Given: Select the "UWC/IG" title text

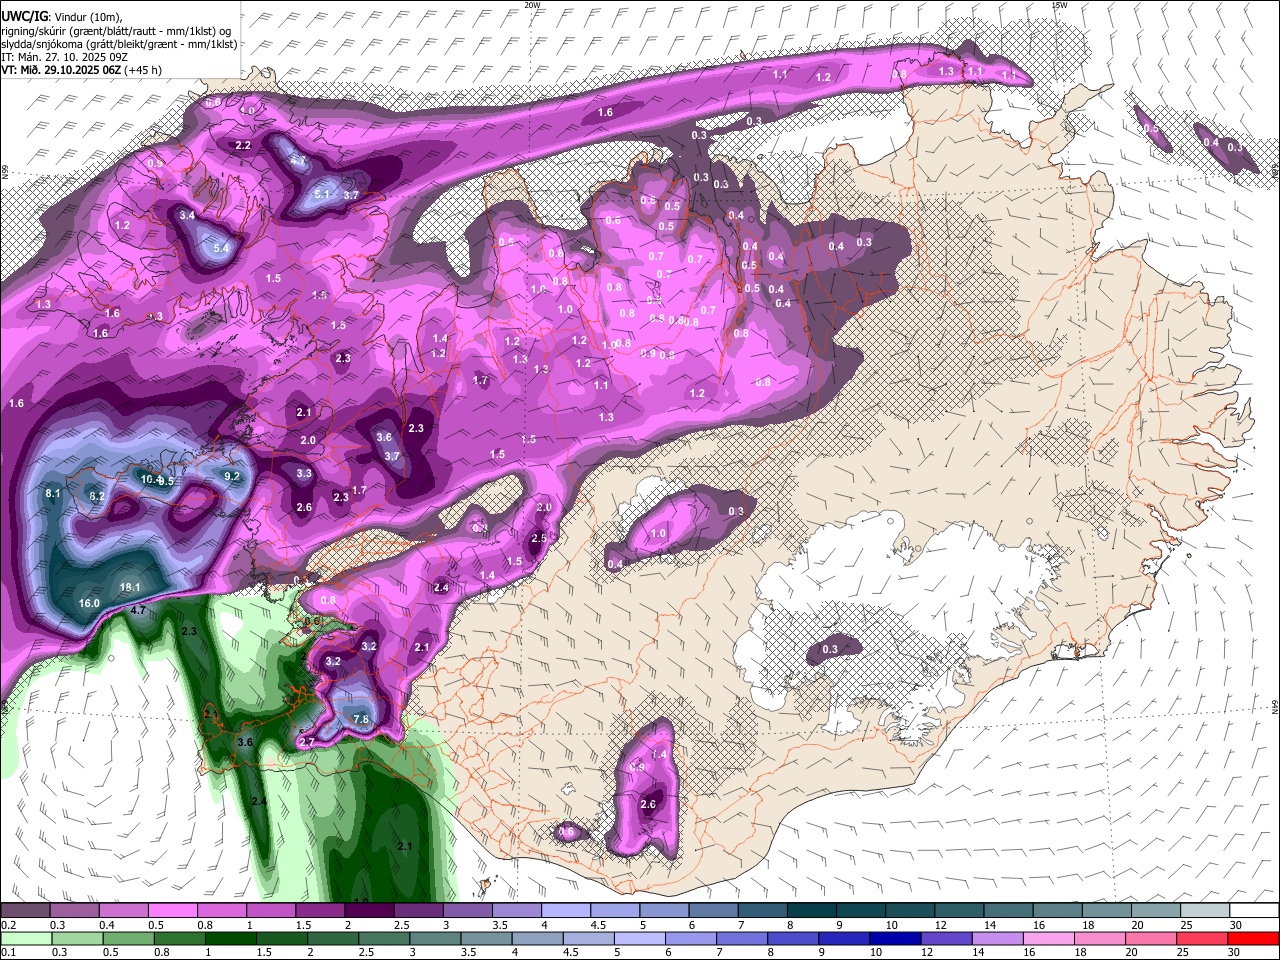Looking at the screenshot, I should (x=23, y=16).
